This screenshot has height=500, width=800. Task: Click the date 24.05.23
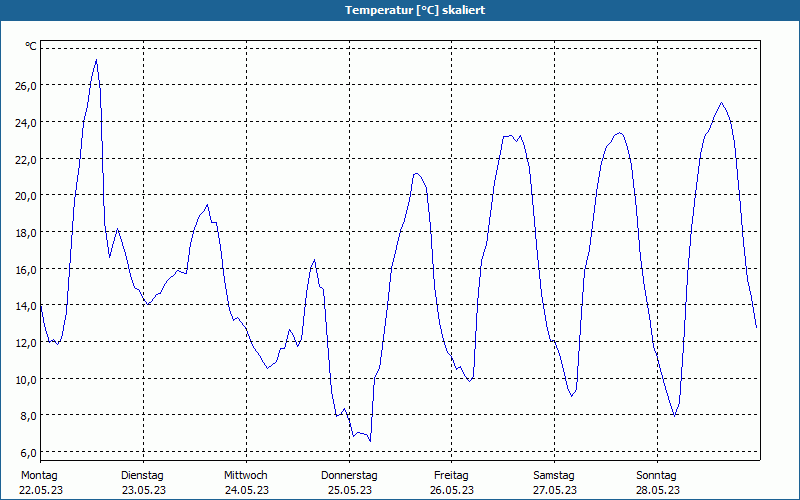click(247, 490)
